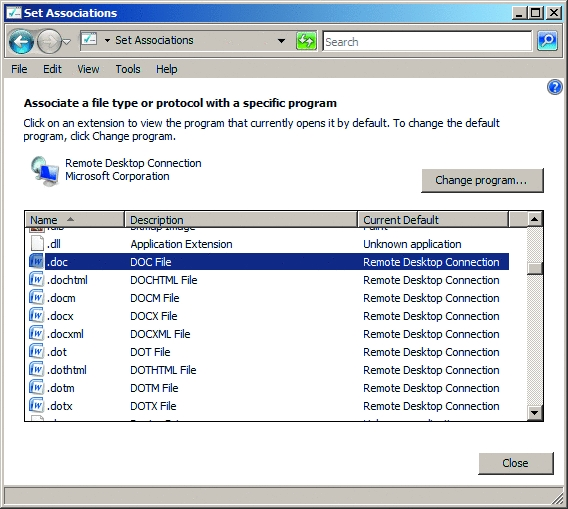Select the .dotm extension name
The image size is (568, 509).
pos(61,388)
